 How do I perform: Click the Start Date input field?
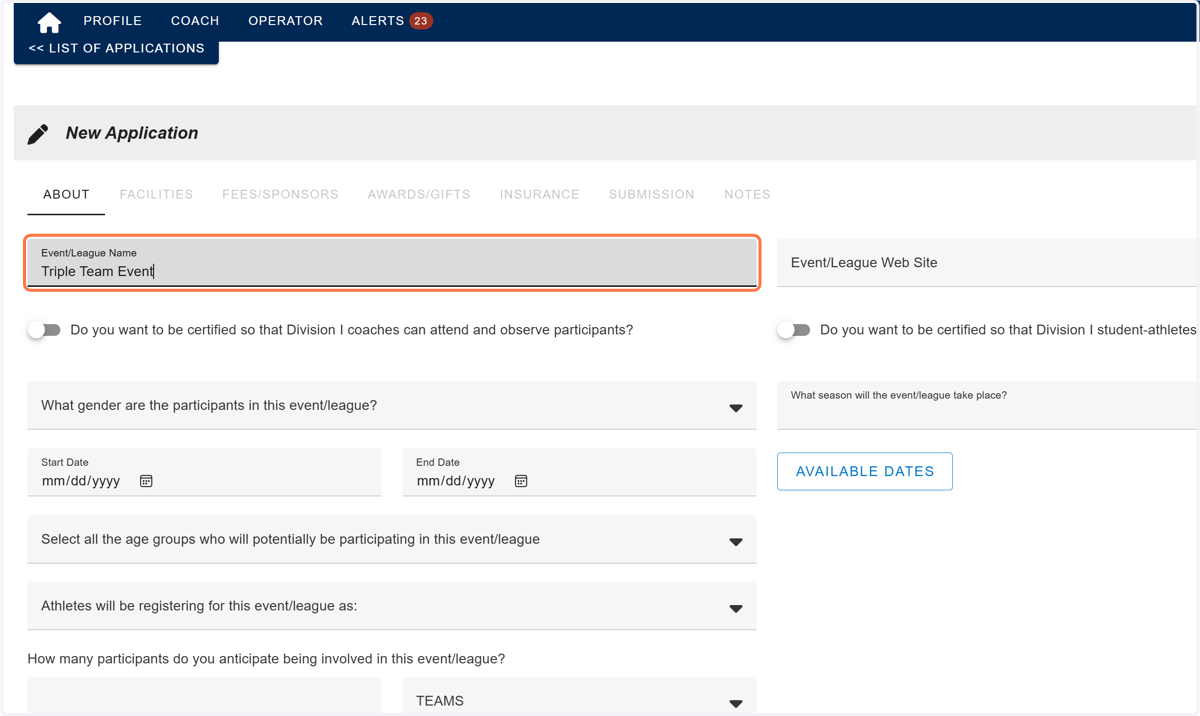click(205, 472)
